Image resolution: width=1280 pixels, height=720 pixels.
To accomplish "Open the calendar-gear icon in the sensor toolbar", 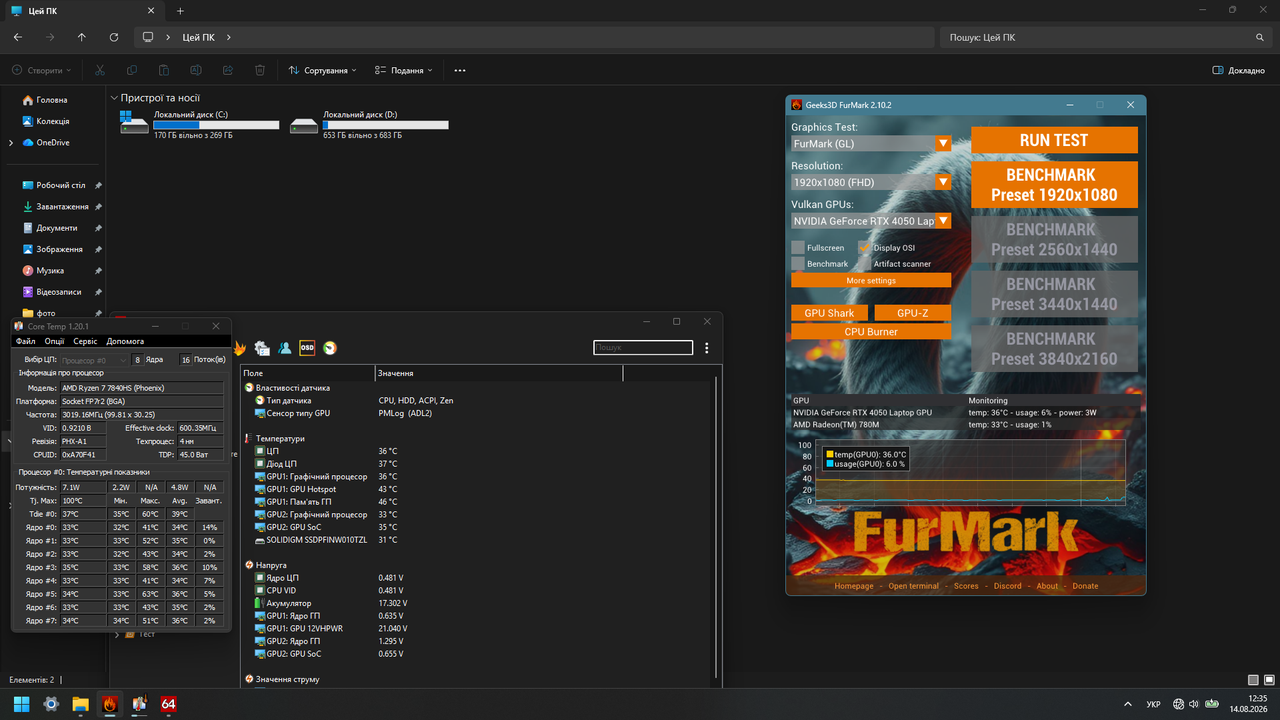I will point(262,348).
